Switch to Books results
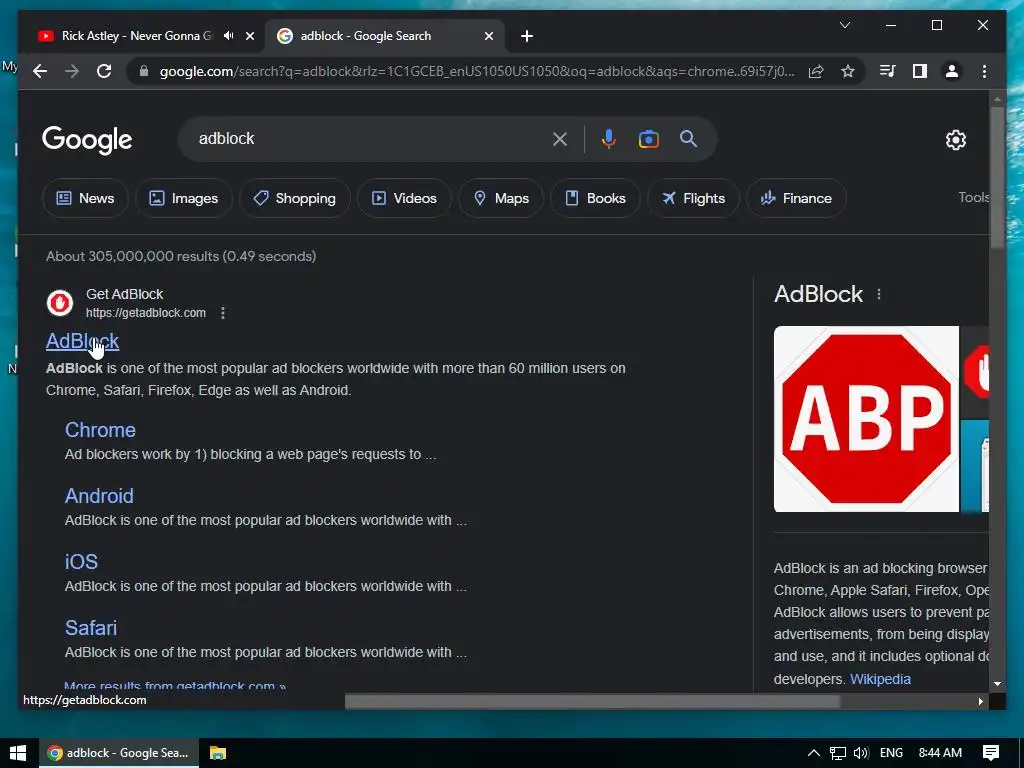This screenshot has height=768, width=1024. point(595,198)
